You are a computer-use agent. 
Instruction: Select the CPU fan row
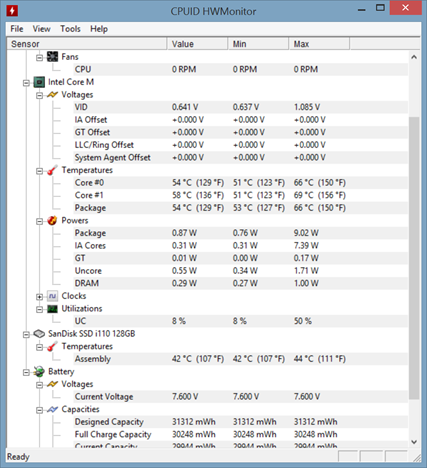pos(241,69)
